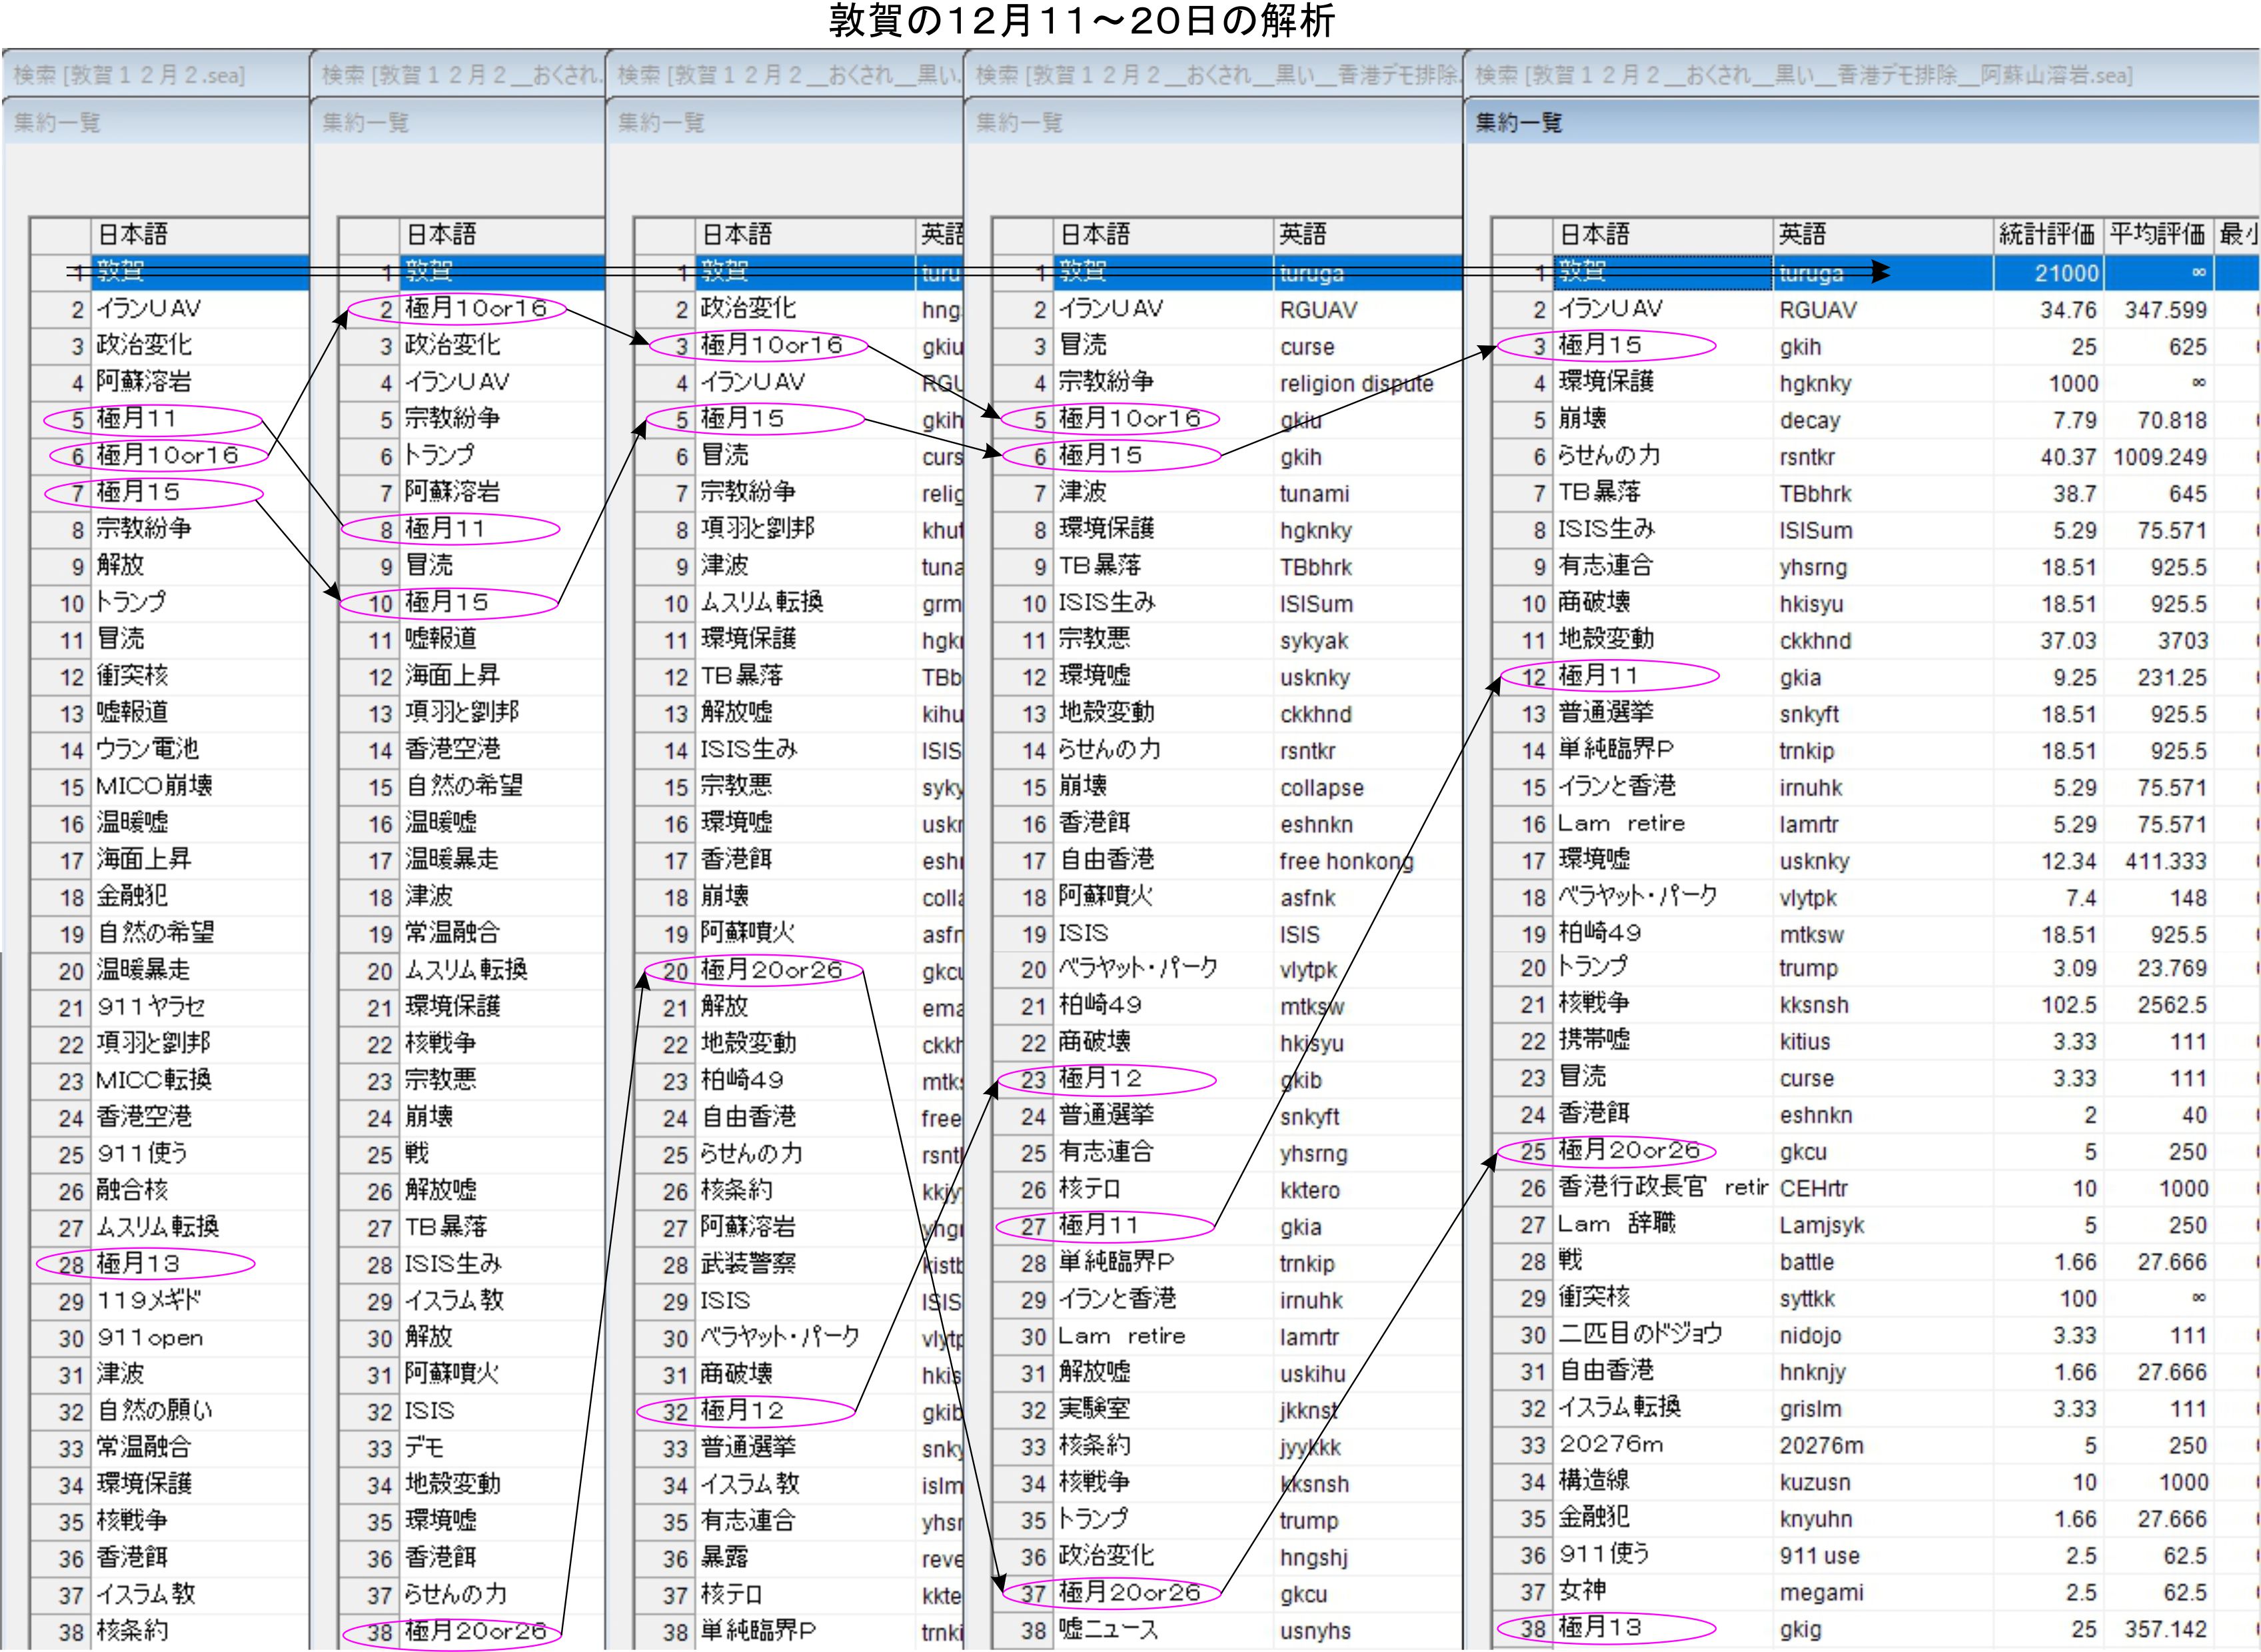Click the free honkong English cell
The image size is (2261, 1652).
(1346, 861)
